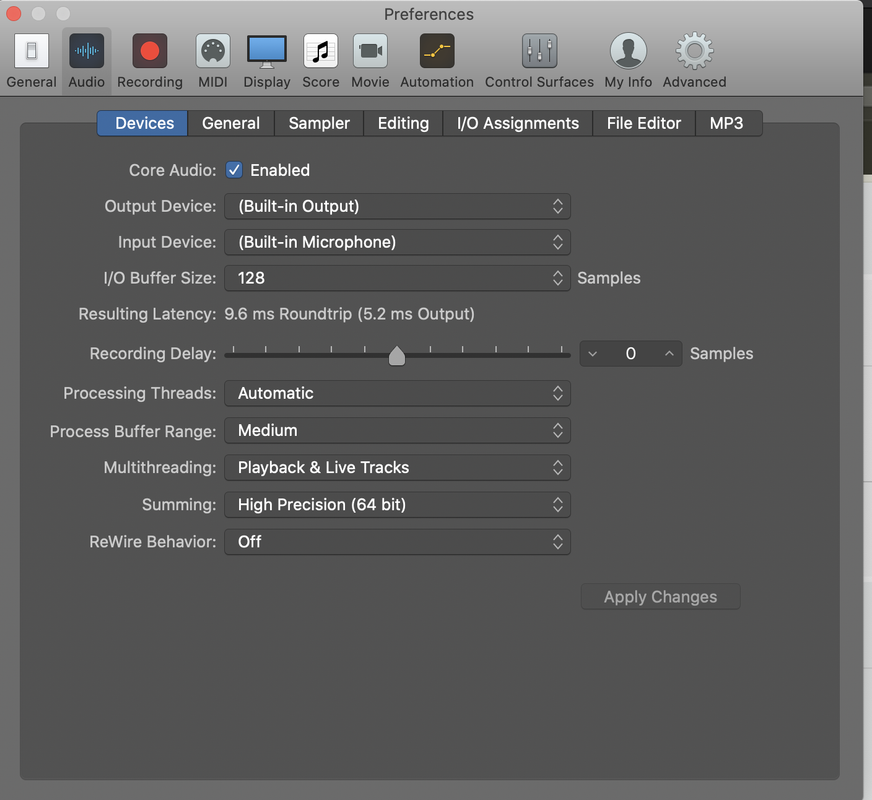Toggle Core Audio Enabled checkbox
The image size is (872, 800).
(x=234, y=170)
